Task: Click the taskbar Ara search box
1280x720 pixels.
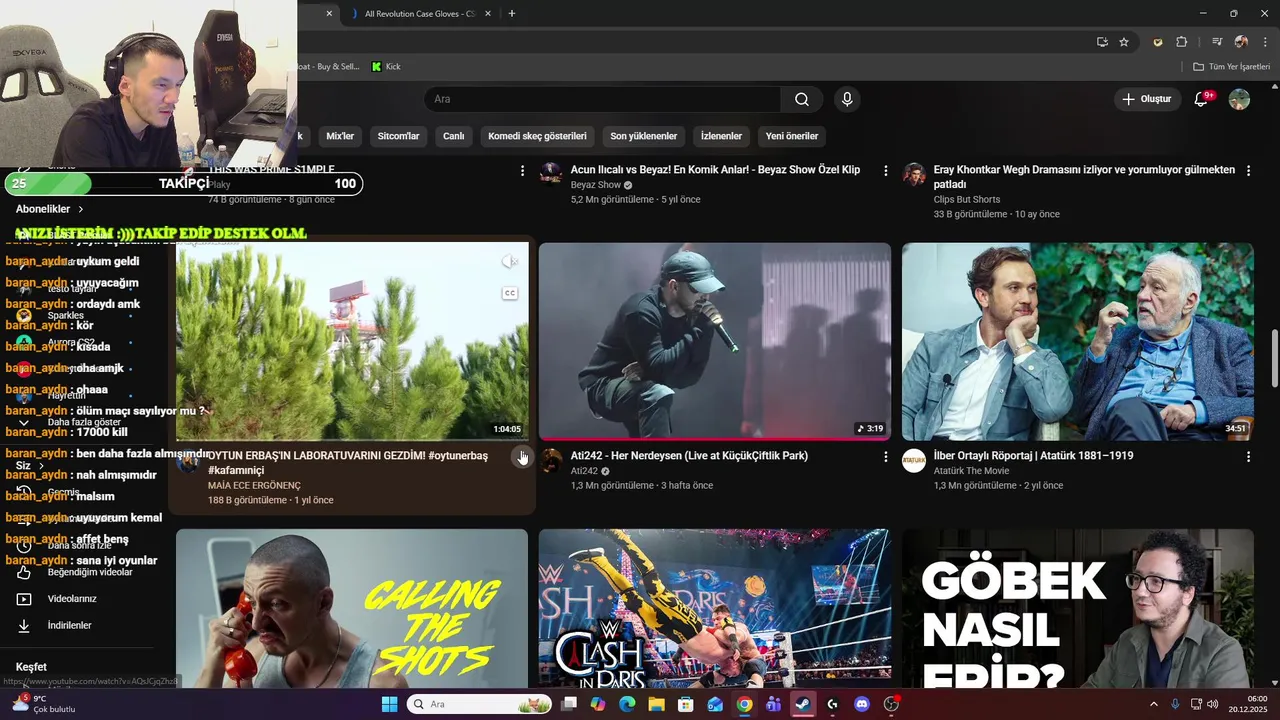Action: tap(480, 704)
